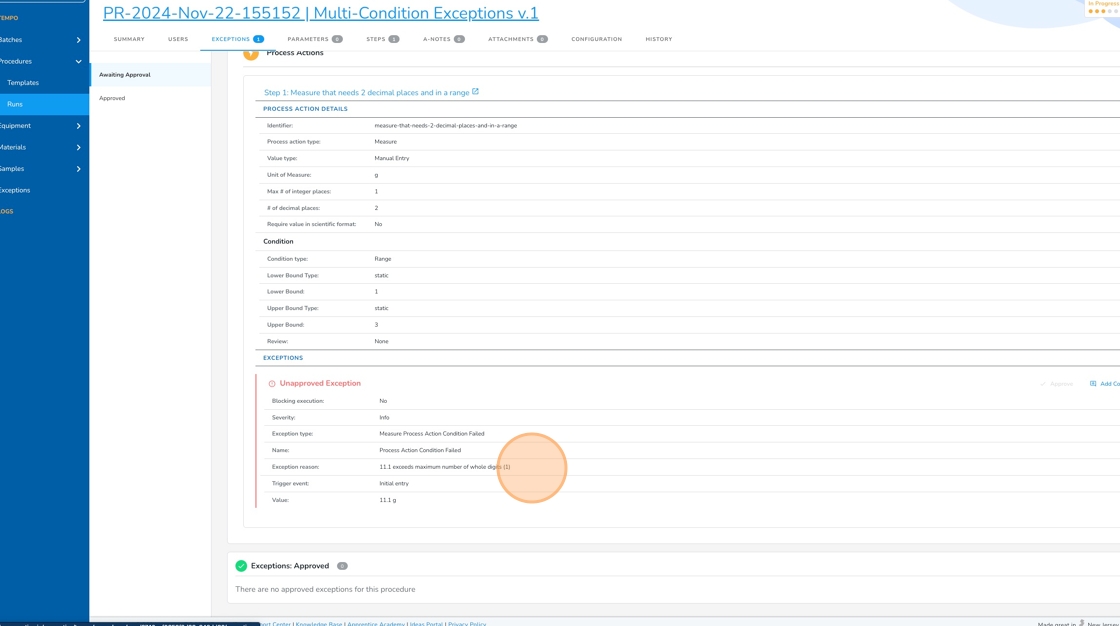
Task: Expand the Batches sidebar section
Action: [x=79, y=40]
